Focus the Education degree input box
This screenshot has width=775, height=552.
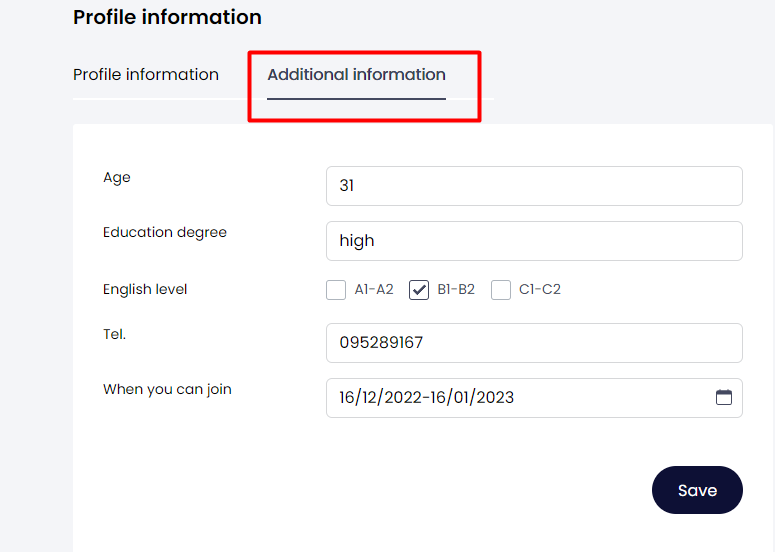[534, 241]
